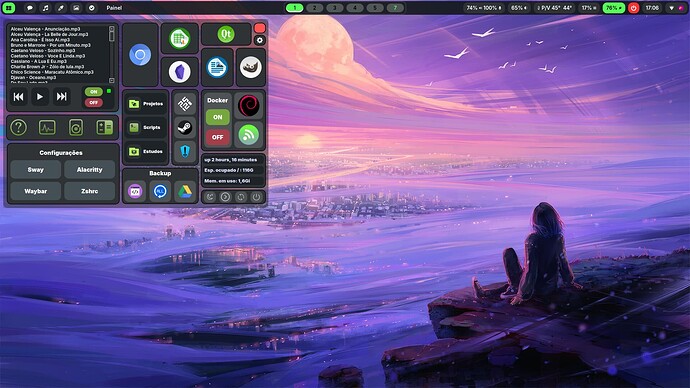The image size is (690, 388).
Task: Open the Zshrc configuration
Action: point(89,191)
